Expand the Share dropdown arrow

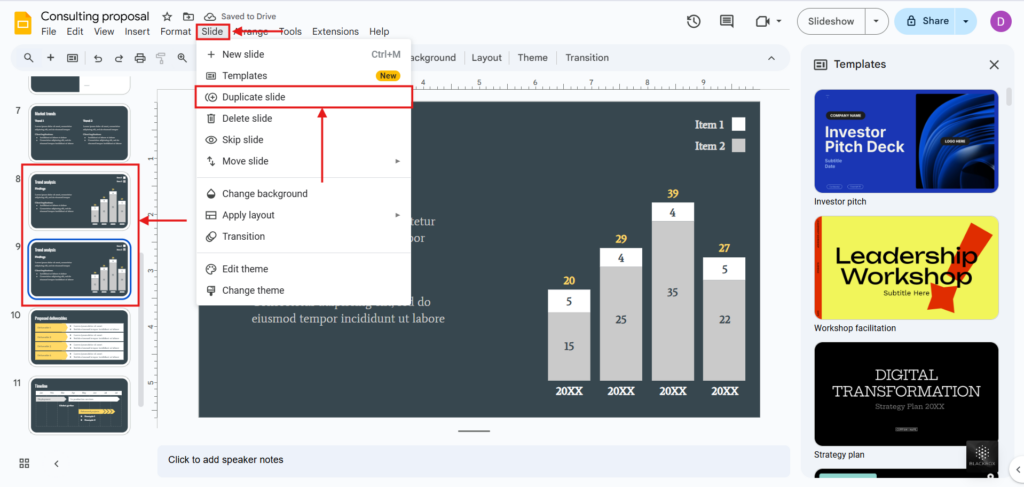966,21
